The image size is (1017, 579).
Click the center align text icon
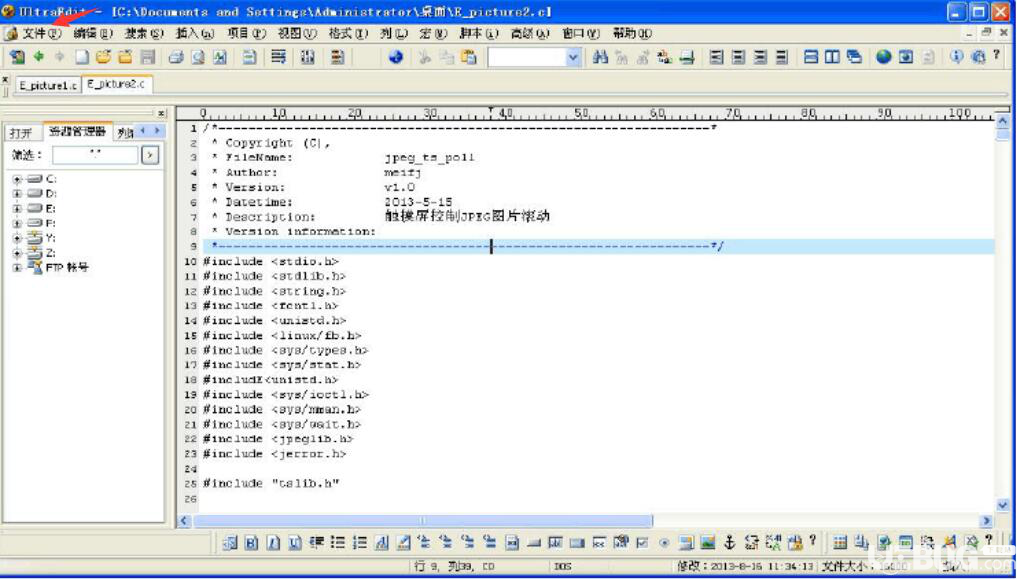(739, 57)
